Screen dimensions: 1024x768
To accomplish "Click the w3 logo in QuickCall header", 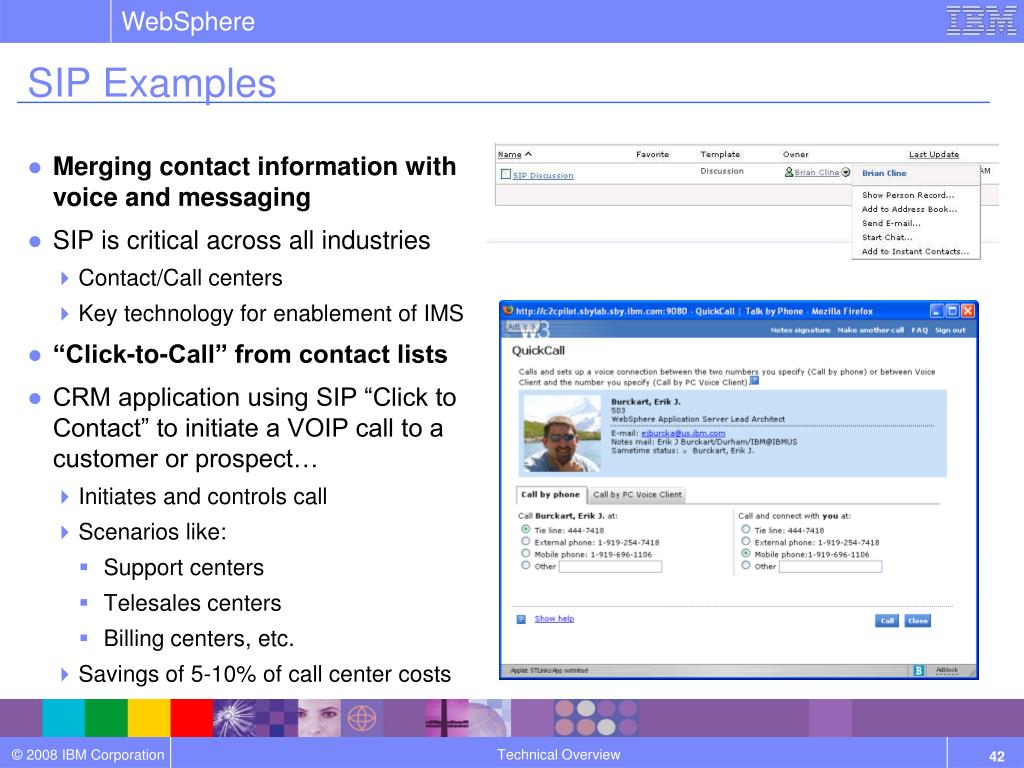I will (x=536, y=329).
